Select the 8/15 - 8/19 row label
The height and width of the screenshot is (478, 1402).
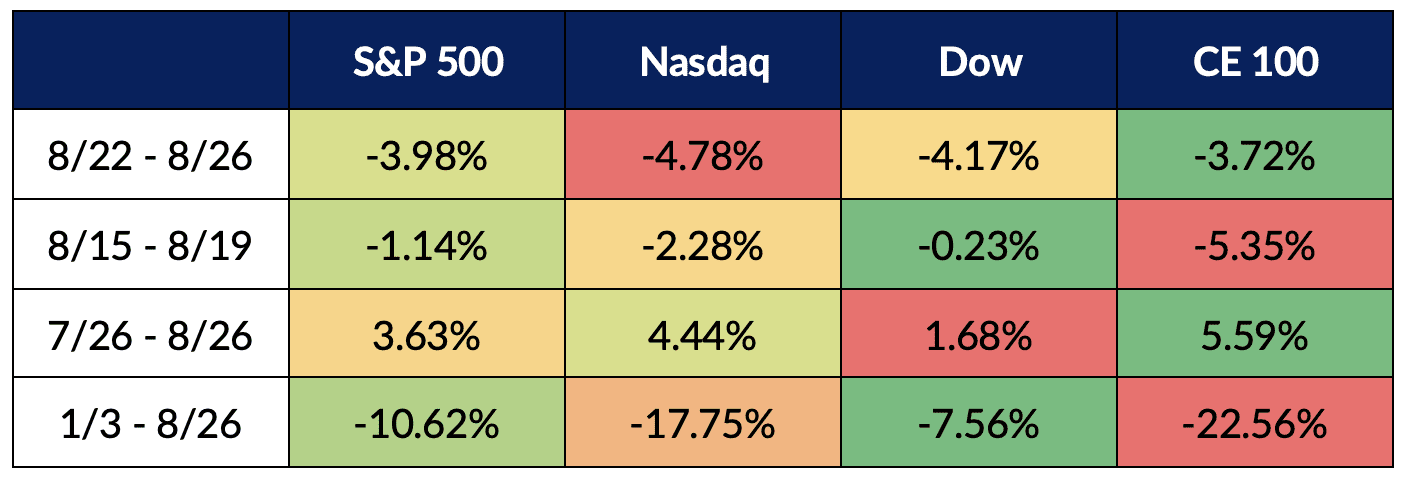149,243
